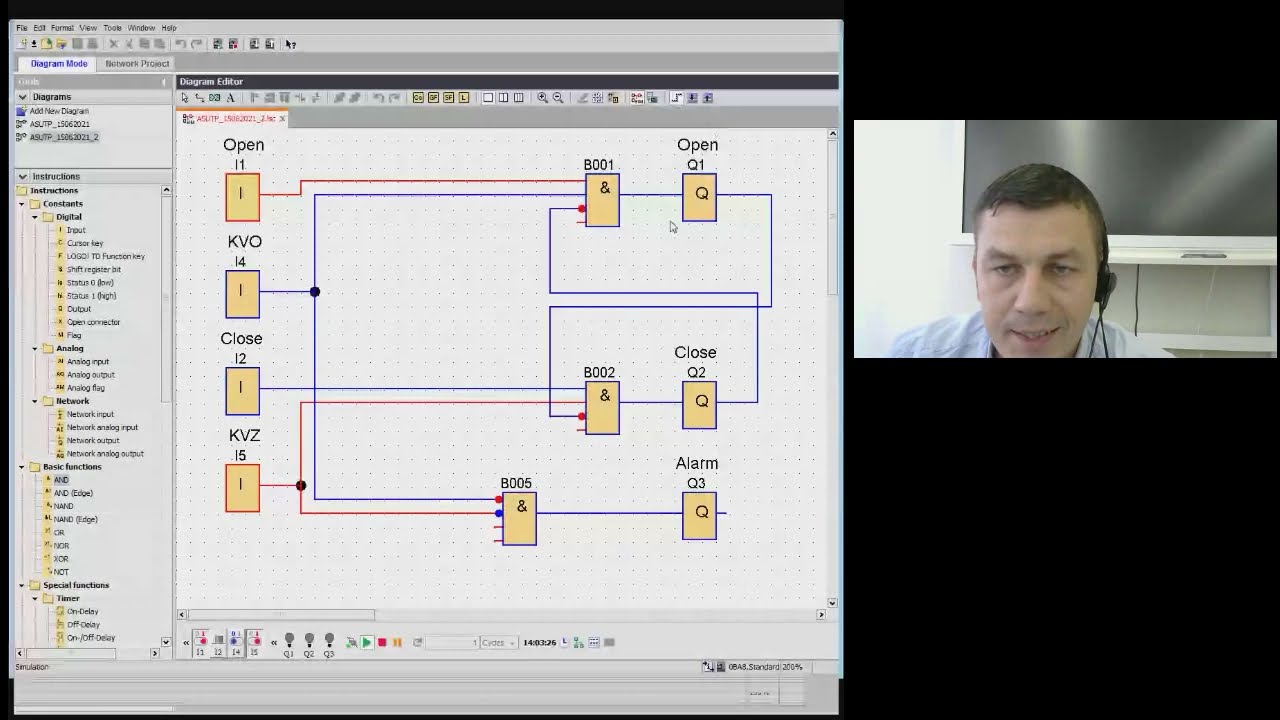The image size is (1280, 720).
Task: Click the cycles number input field
Action: [x=452, y=643]
